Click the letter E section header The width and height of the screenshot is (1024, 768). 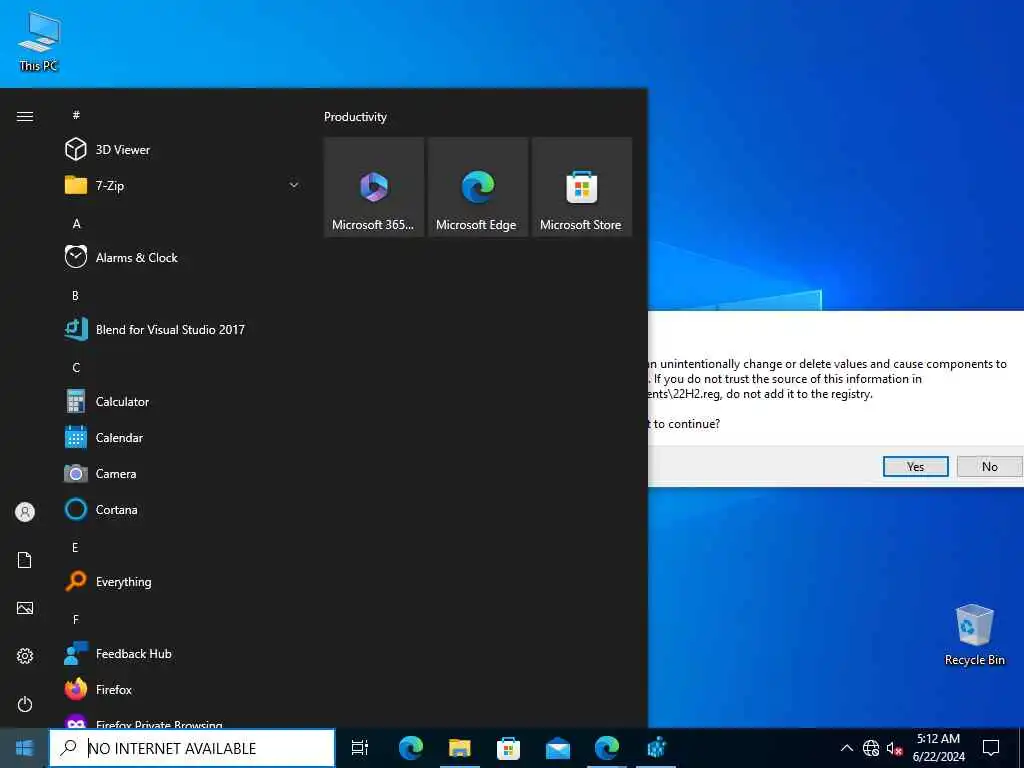(x=75, y=547)
